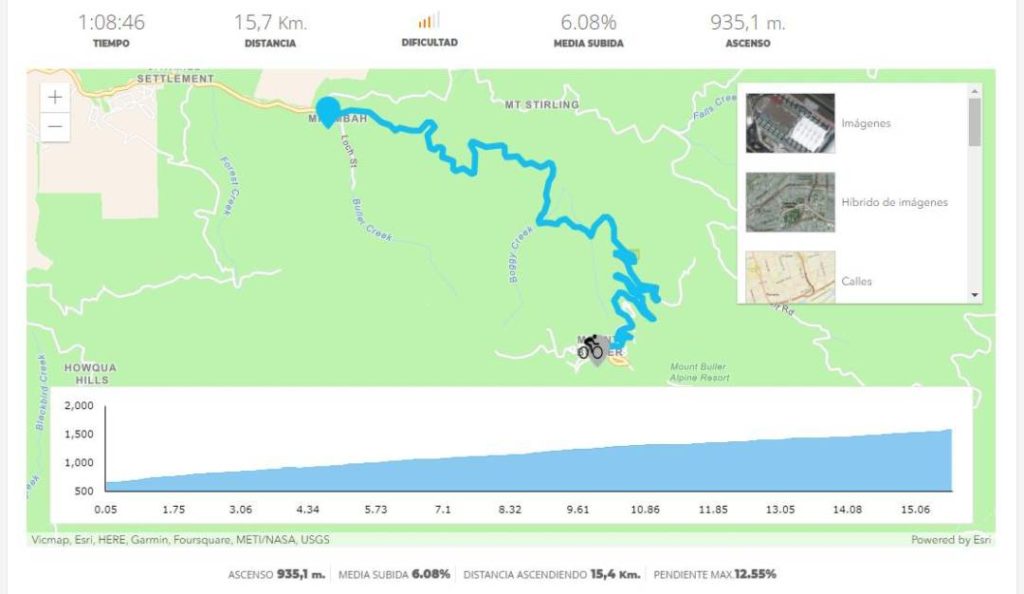
Task: Choose the Calles basemap label
Action: 856,281
